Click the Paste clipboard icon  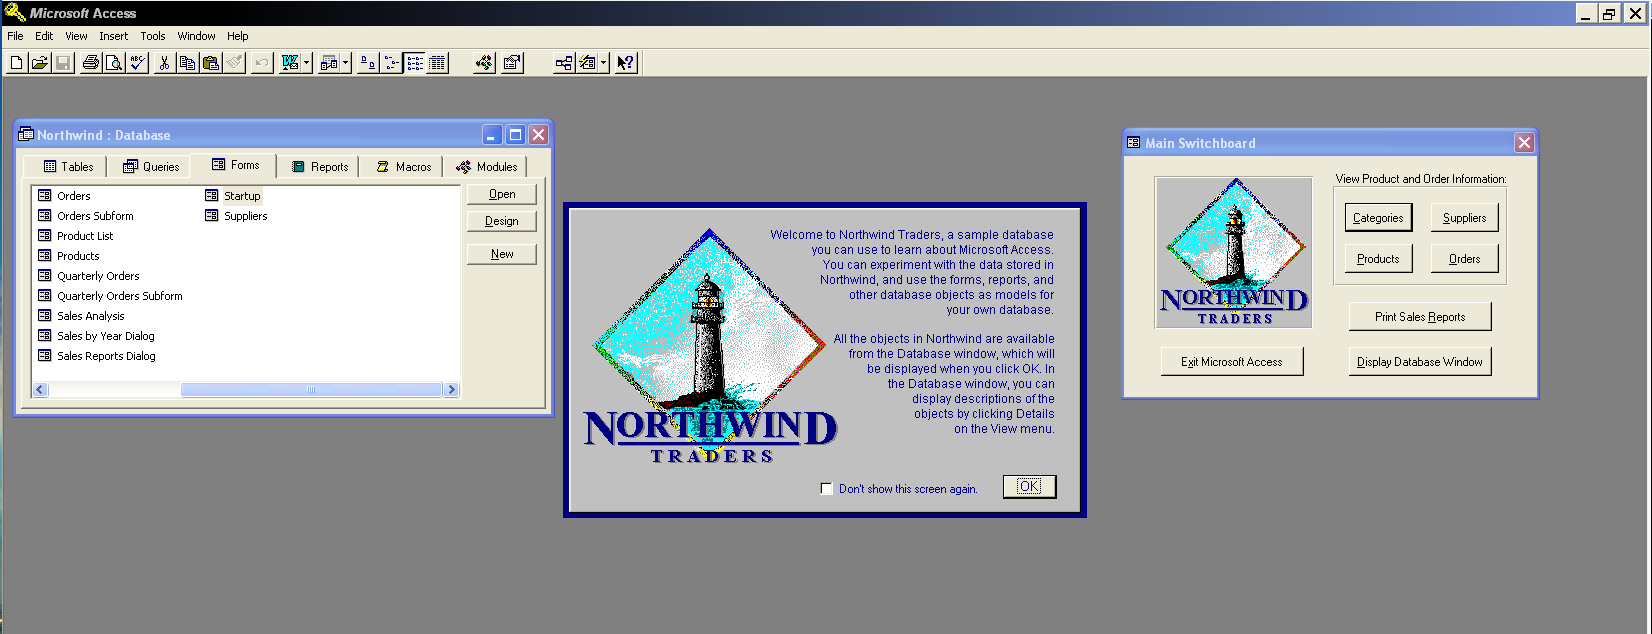210,63
